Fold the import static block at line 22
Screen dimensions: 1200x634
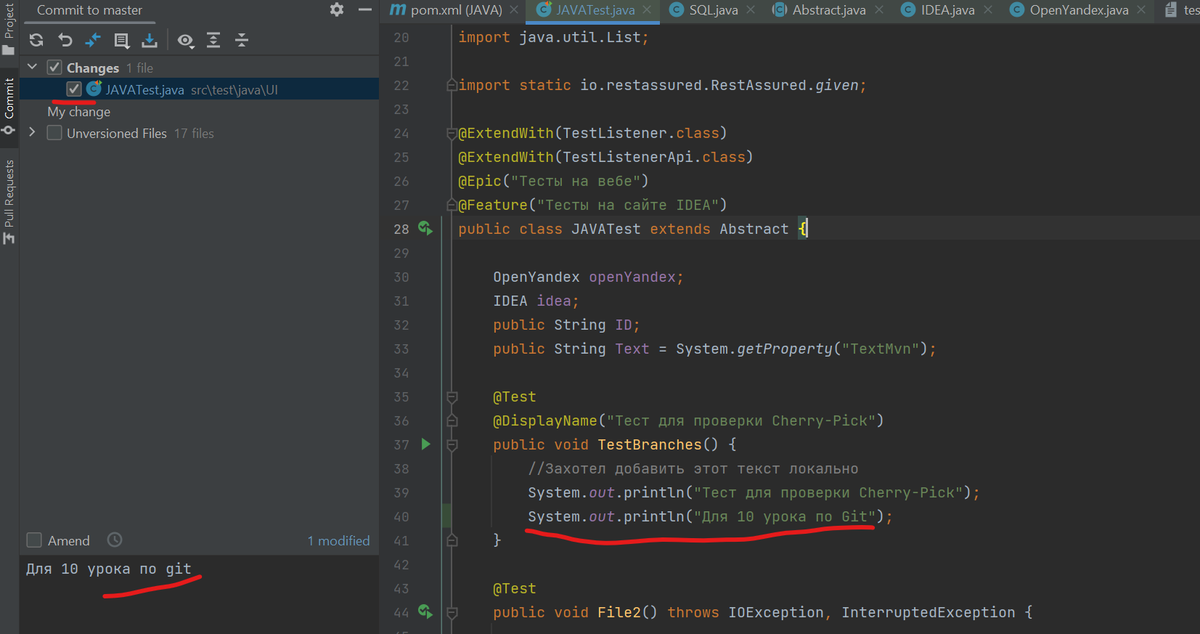pyautogui.click(x=452, y=85)
